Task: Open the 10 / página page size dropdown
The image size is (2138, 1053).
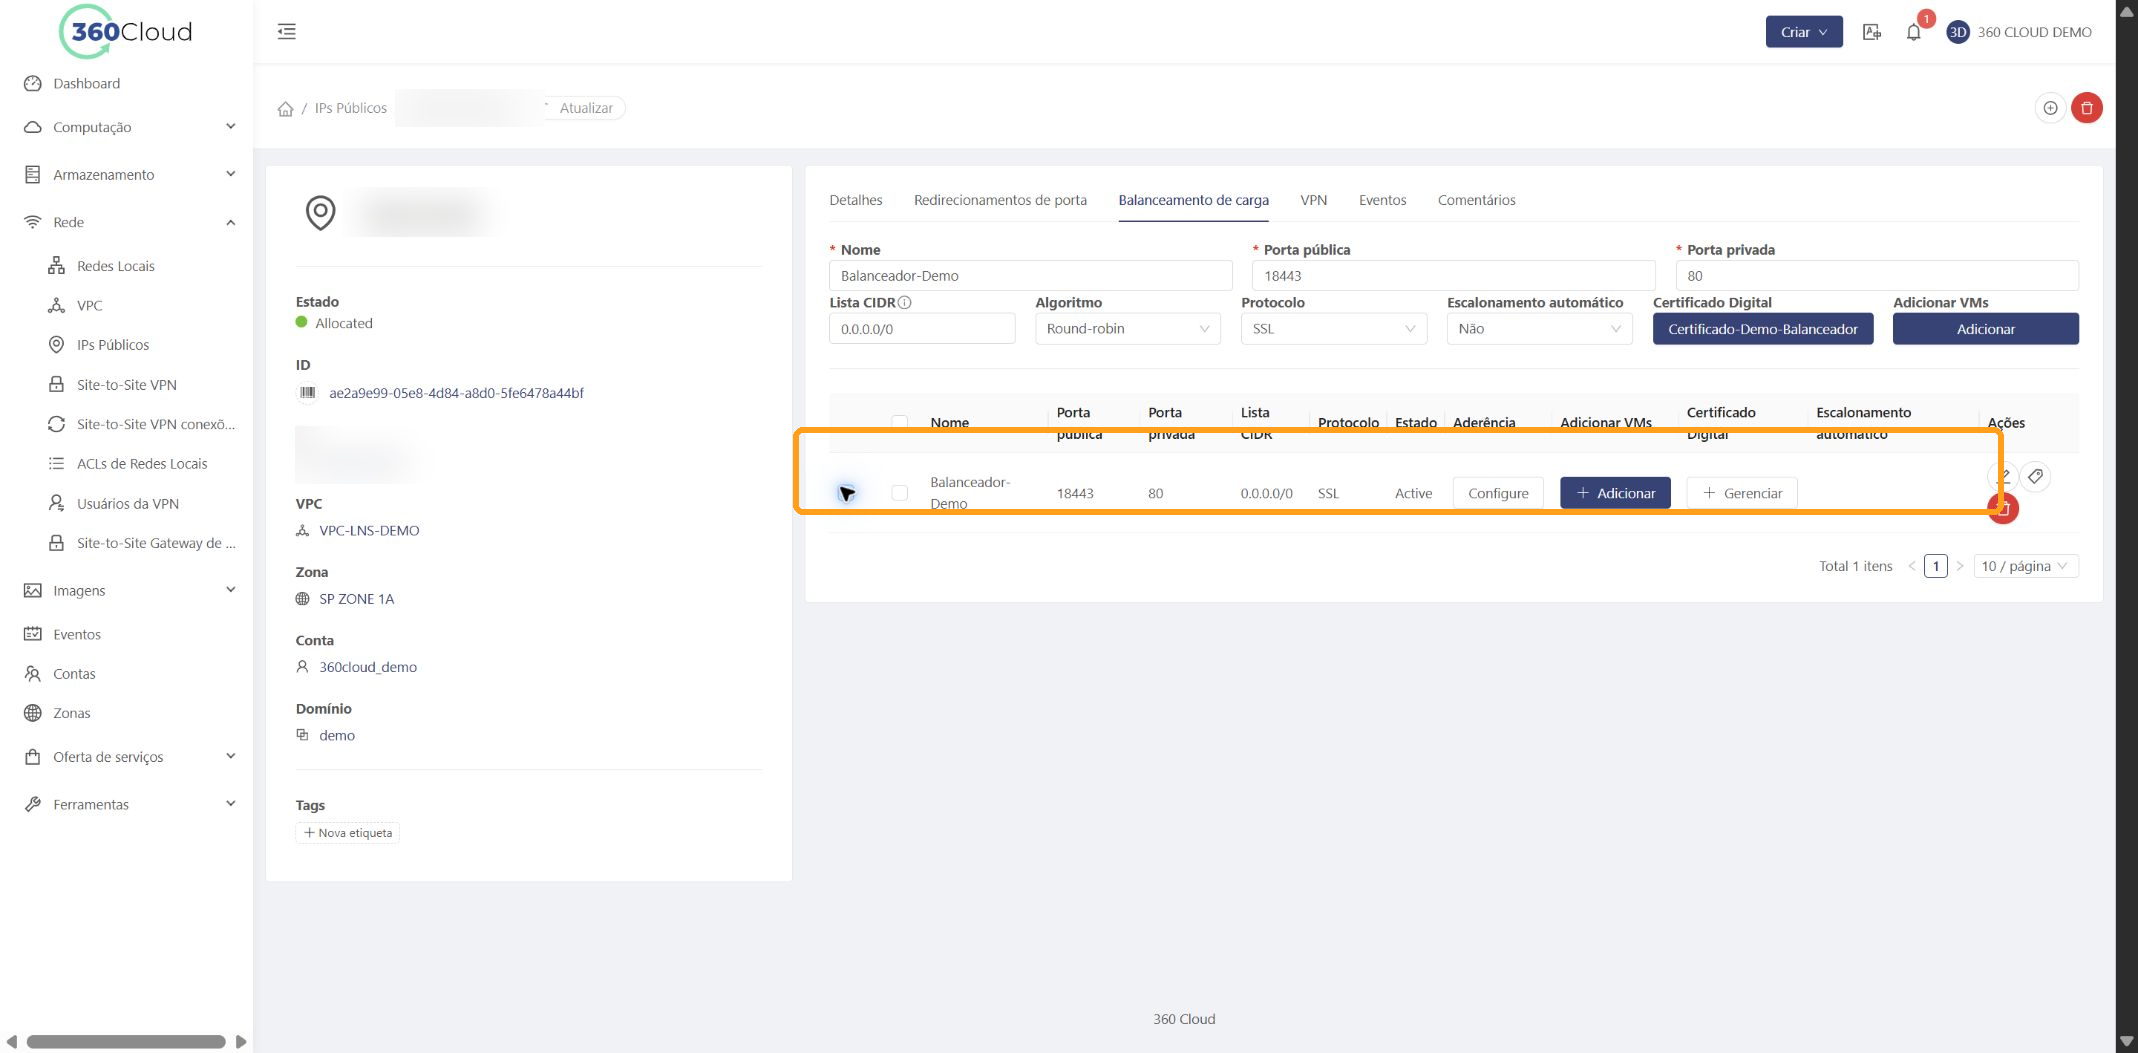Action: click(2025, 566)
